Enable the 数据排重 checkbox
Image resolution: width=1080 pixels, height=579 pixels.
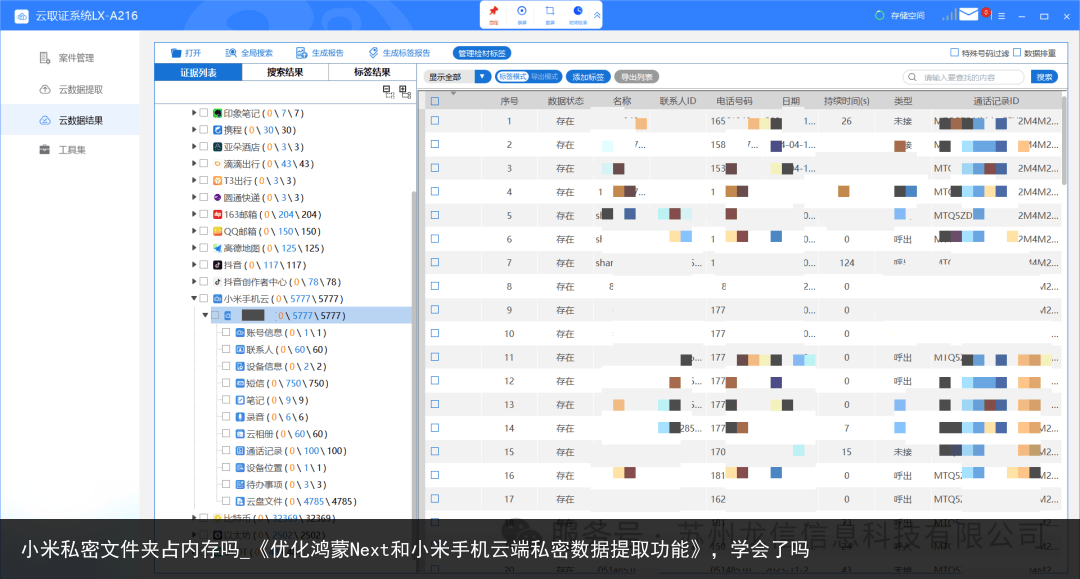tap(1017, 52)
